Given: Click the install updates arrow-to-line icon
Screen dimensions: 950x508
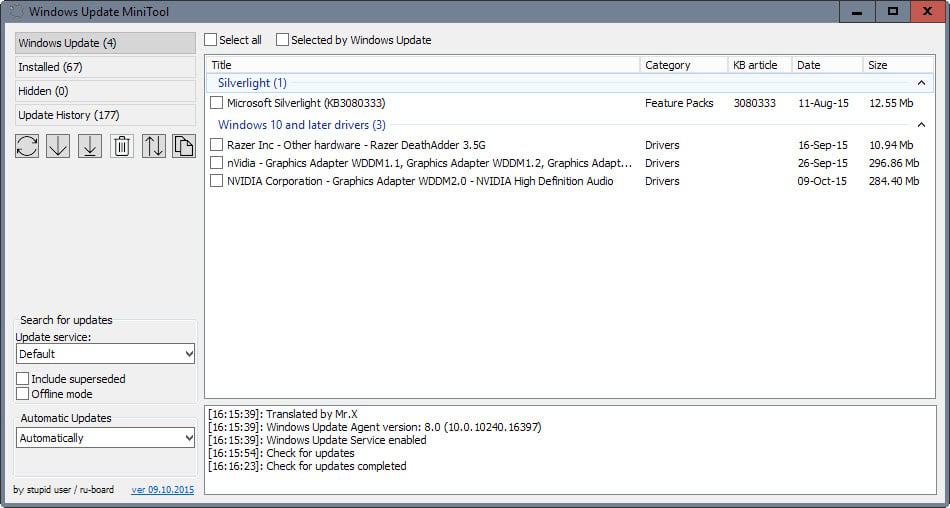Looking at the screenshot, I should 90,146.
